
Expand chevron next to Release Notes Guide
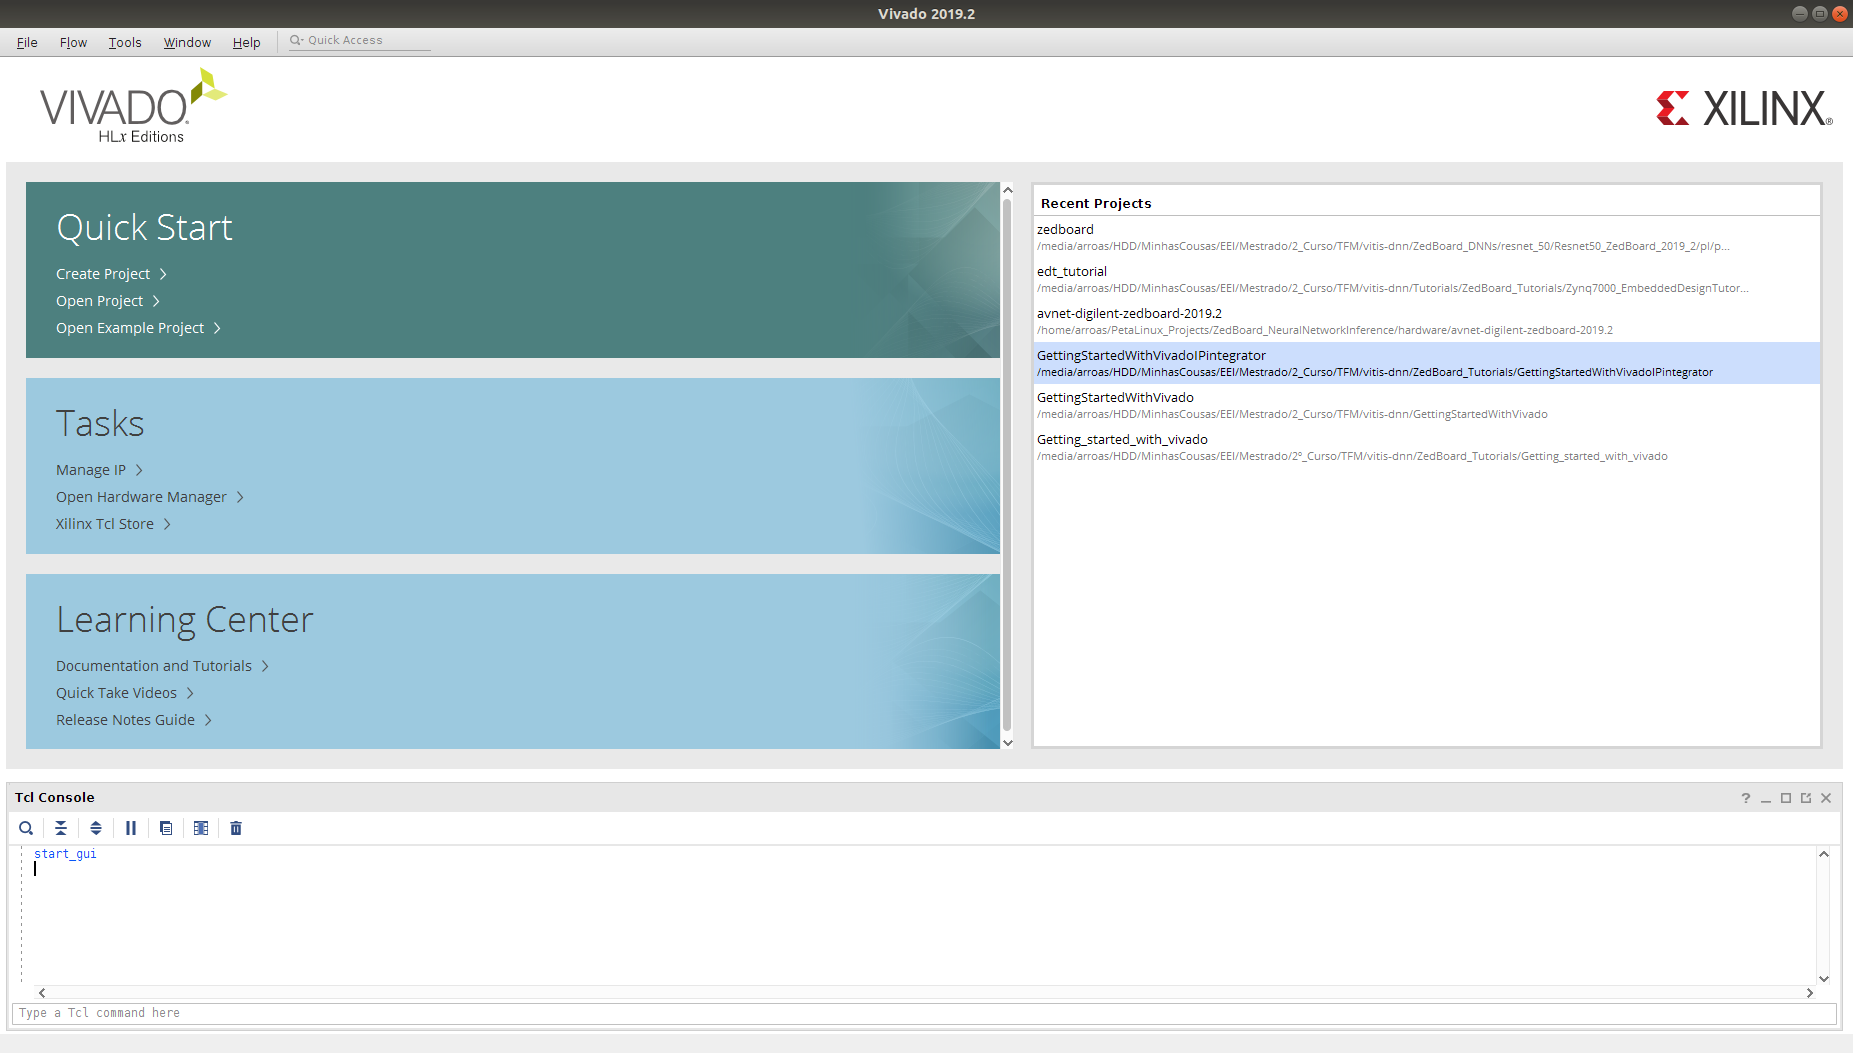(208, 720)
